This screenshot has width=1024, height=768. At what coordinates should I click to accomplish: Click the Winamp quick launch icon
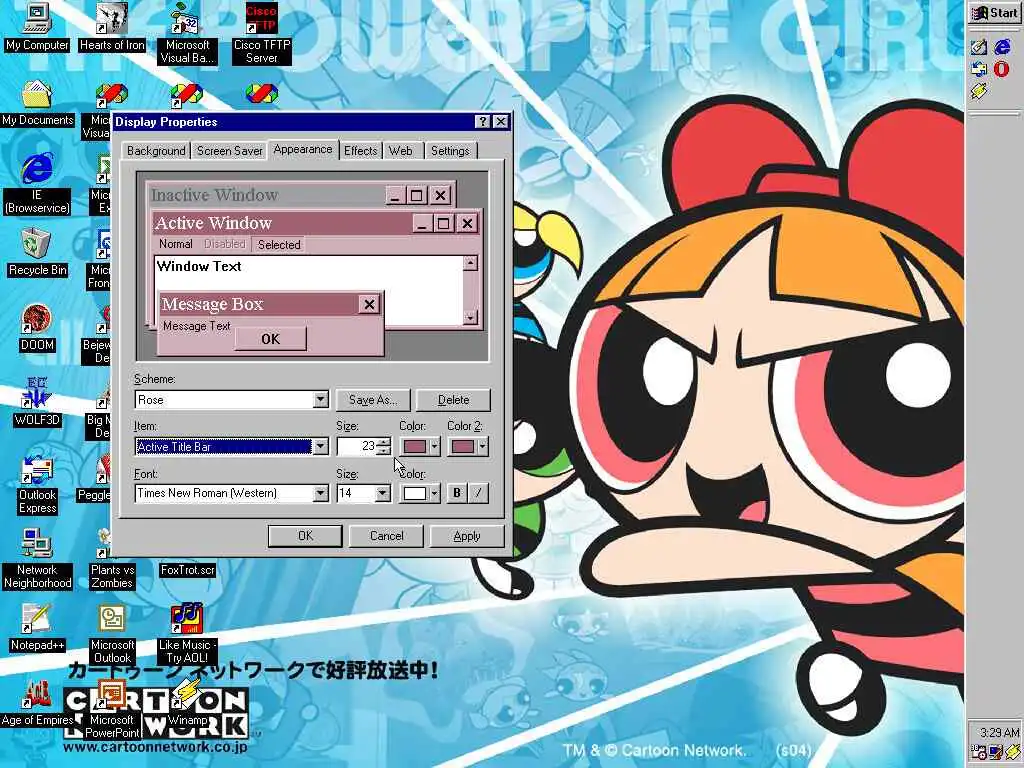[x=979, y=91]
